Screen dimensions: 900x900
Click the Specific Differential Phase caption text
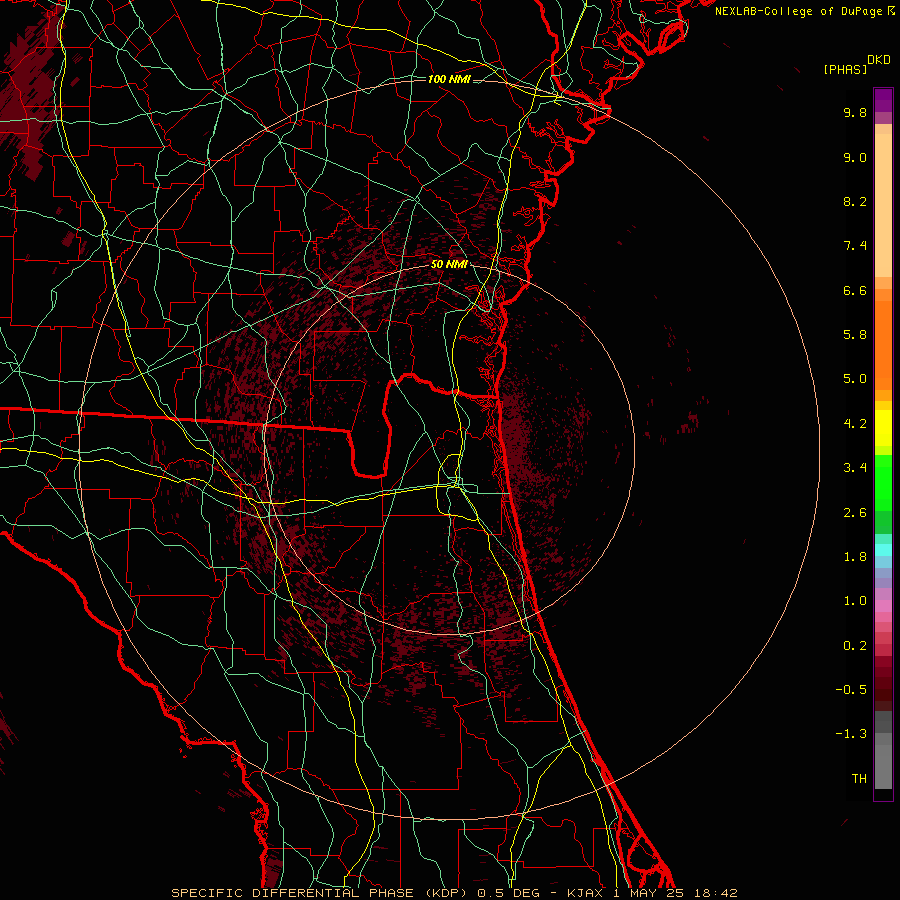point(454,893)
